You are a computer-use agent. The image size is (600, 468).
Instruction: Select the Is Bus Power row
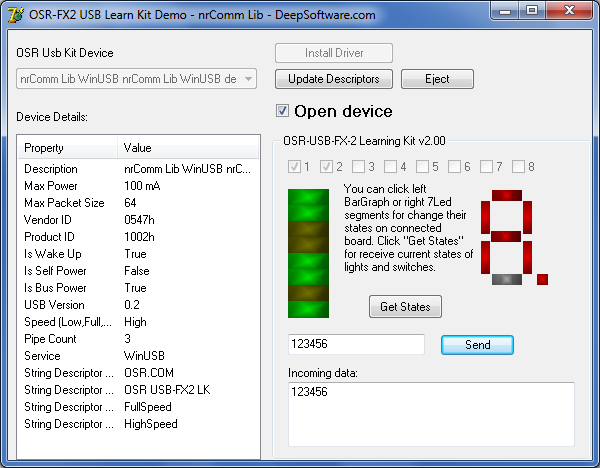(x=138, y=288)
